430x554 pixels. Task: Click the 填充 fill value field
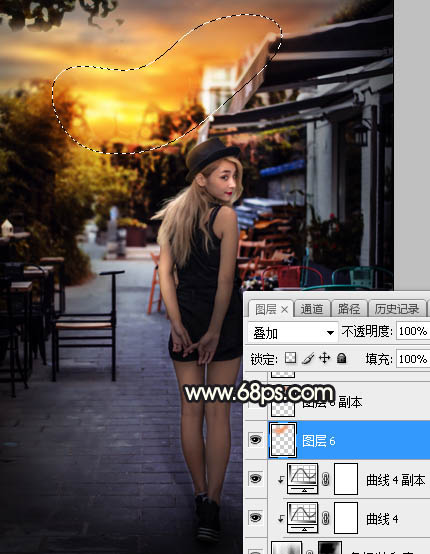413,359
